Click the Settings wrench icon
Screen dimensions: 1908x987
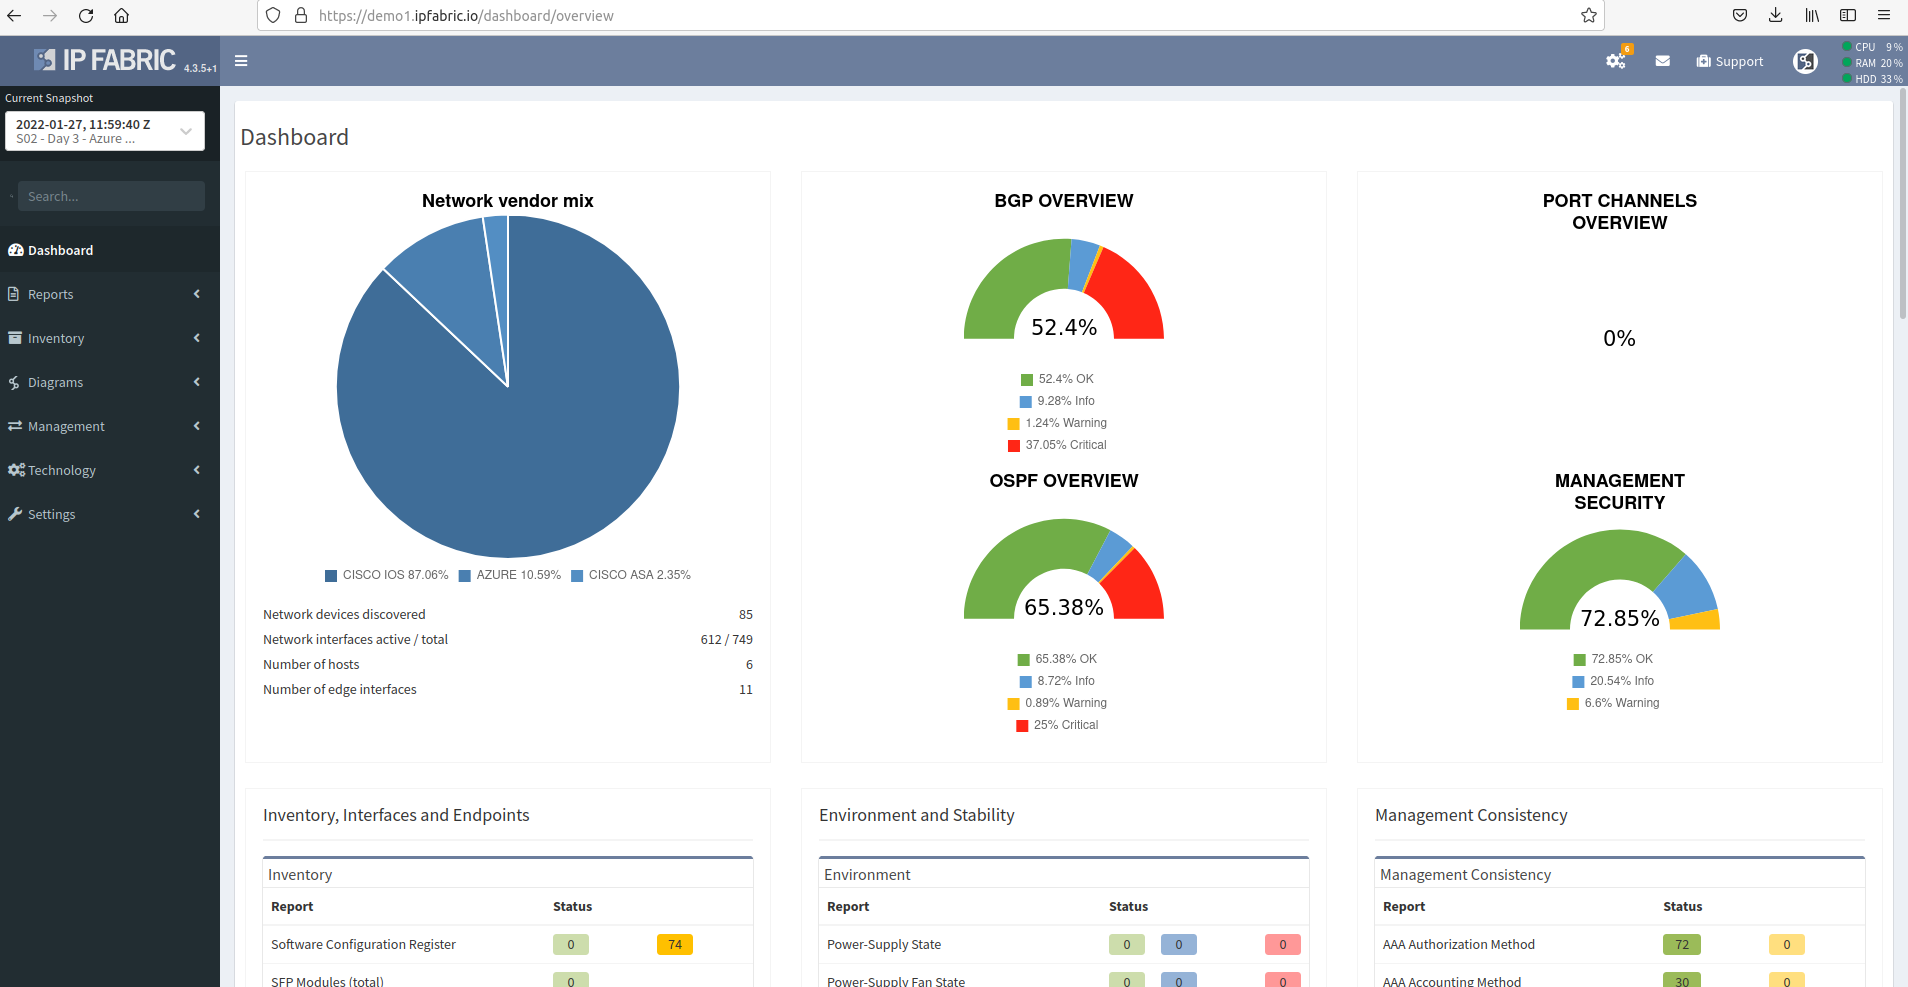(x=15, y=514)
